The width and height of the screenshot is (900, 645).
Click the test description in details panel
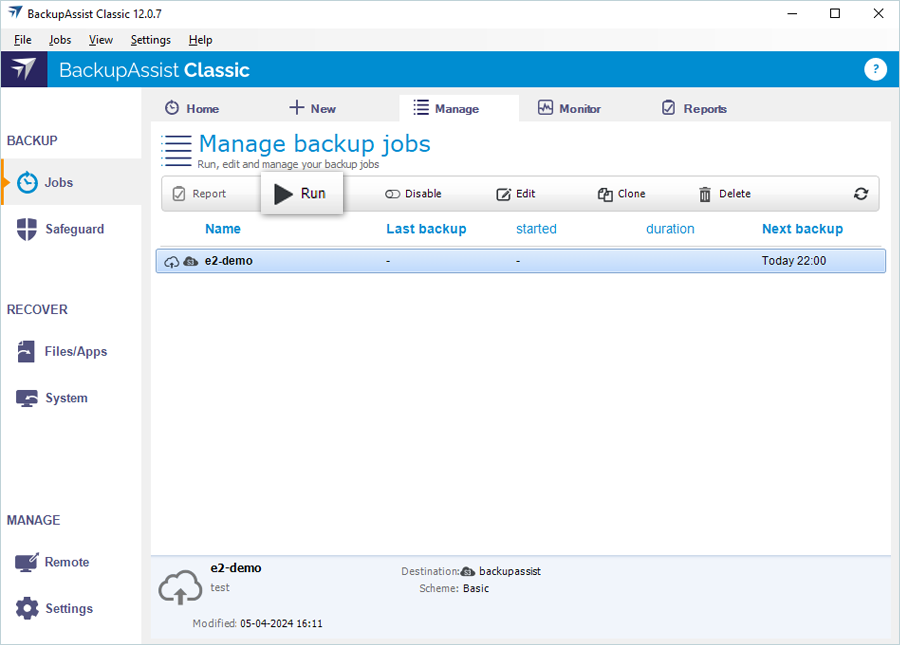[220, 588]
